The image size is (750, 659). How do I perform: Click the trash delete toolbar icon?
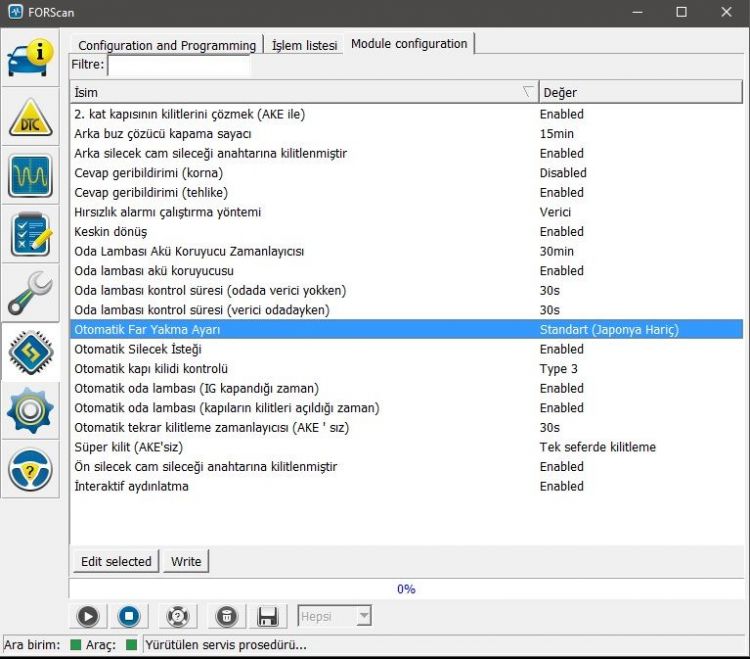pos(227,616)
